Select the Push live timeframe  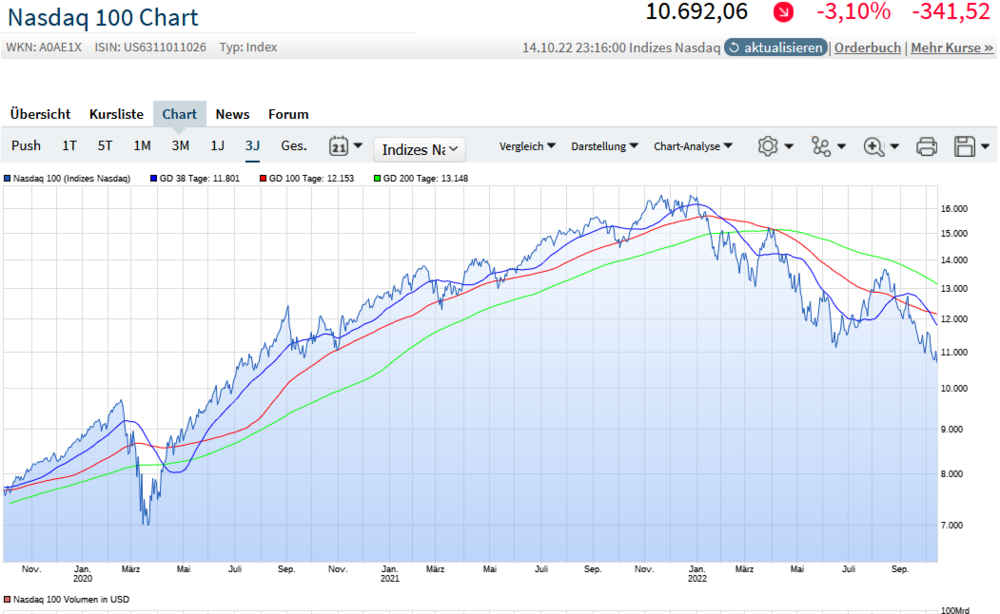click(x=26, y=145)
